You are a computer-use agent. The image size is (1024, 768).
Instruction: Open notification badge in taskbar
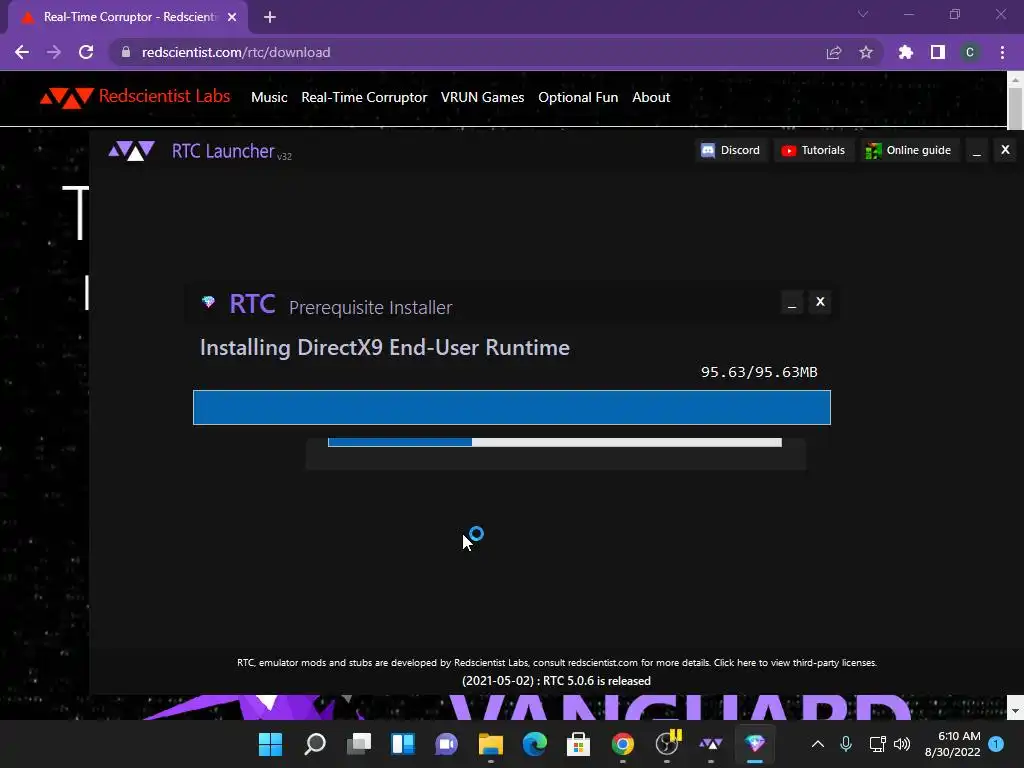click(996, 744)
